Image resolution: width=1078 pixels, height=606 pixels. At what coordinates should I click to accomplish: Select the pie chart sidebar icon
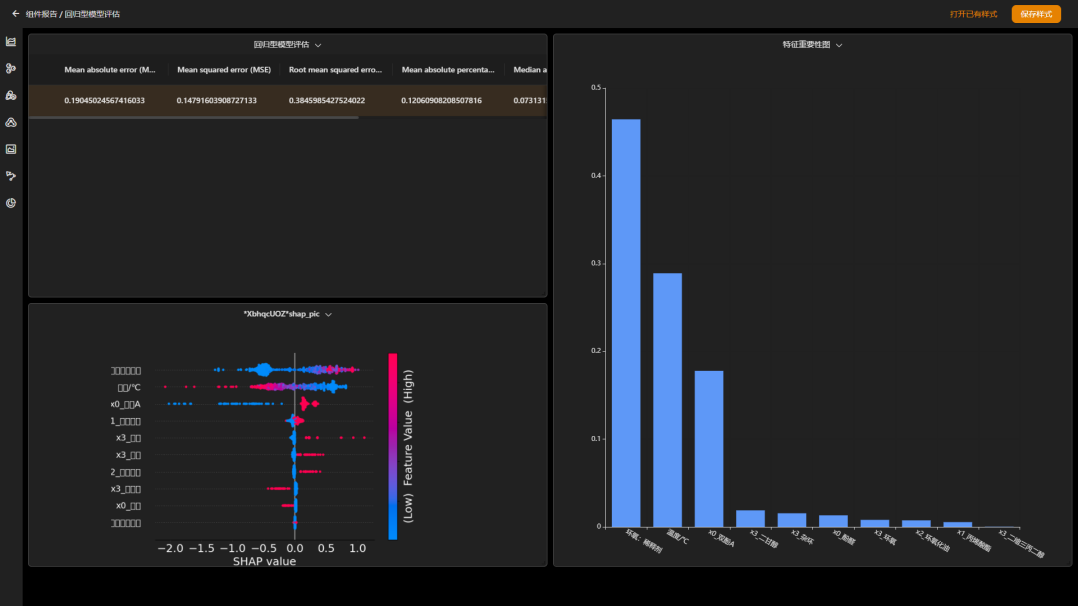pos(11,203)
